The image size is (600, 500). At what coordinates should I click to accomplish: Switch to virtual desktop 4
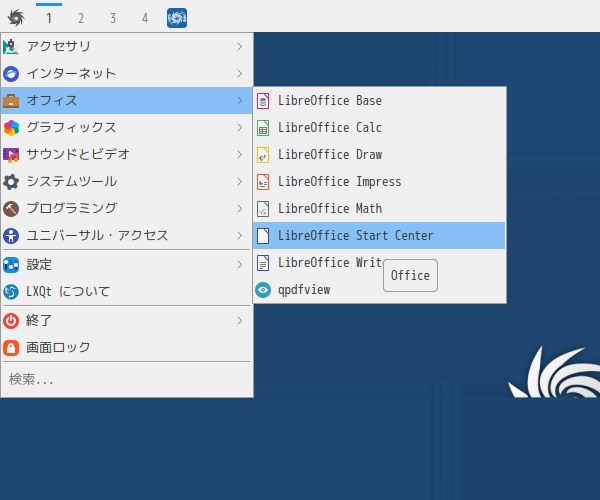pos(145,18)
